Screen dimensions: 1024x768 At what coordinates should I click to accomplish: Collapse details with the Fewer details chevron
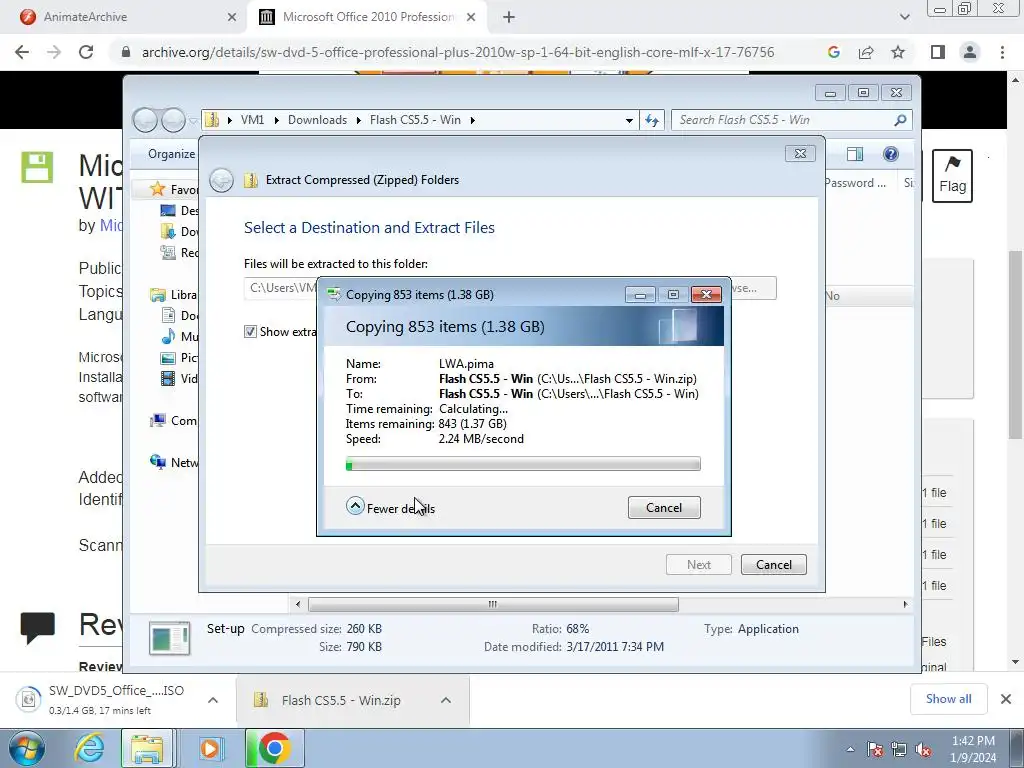pos(355,506)
